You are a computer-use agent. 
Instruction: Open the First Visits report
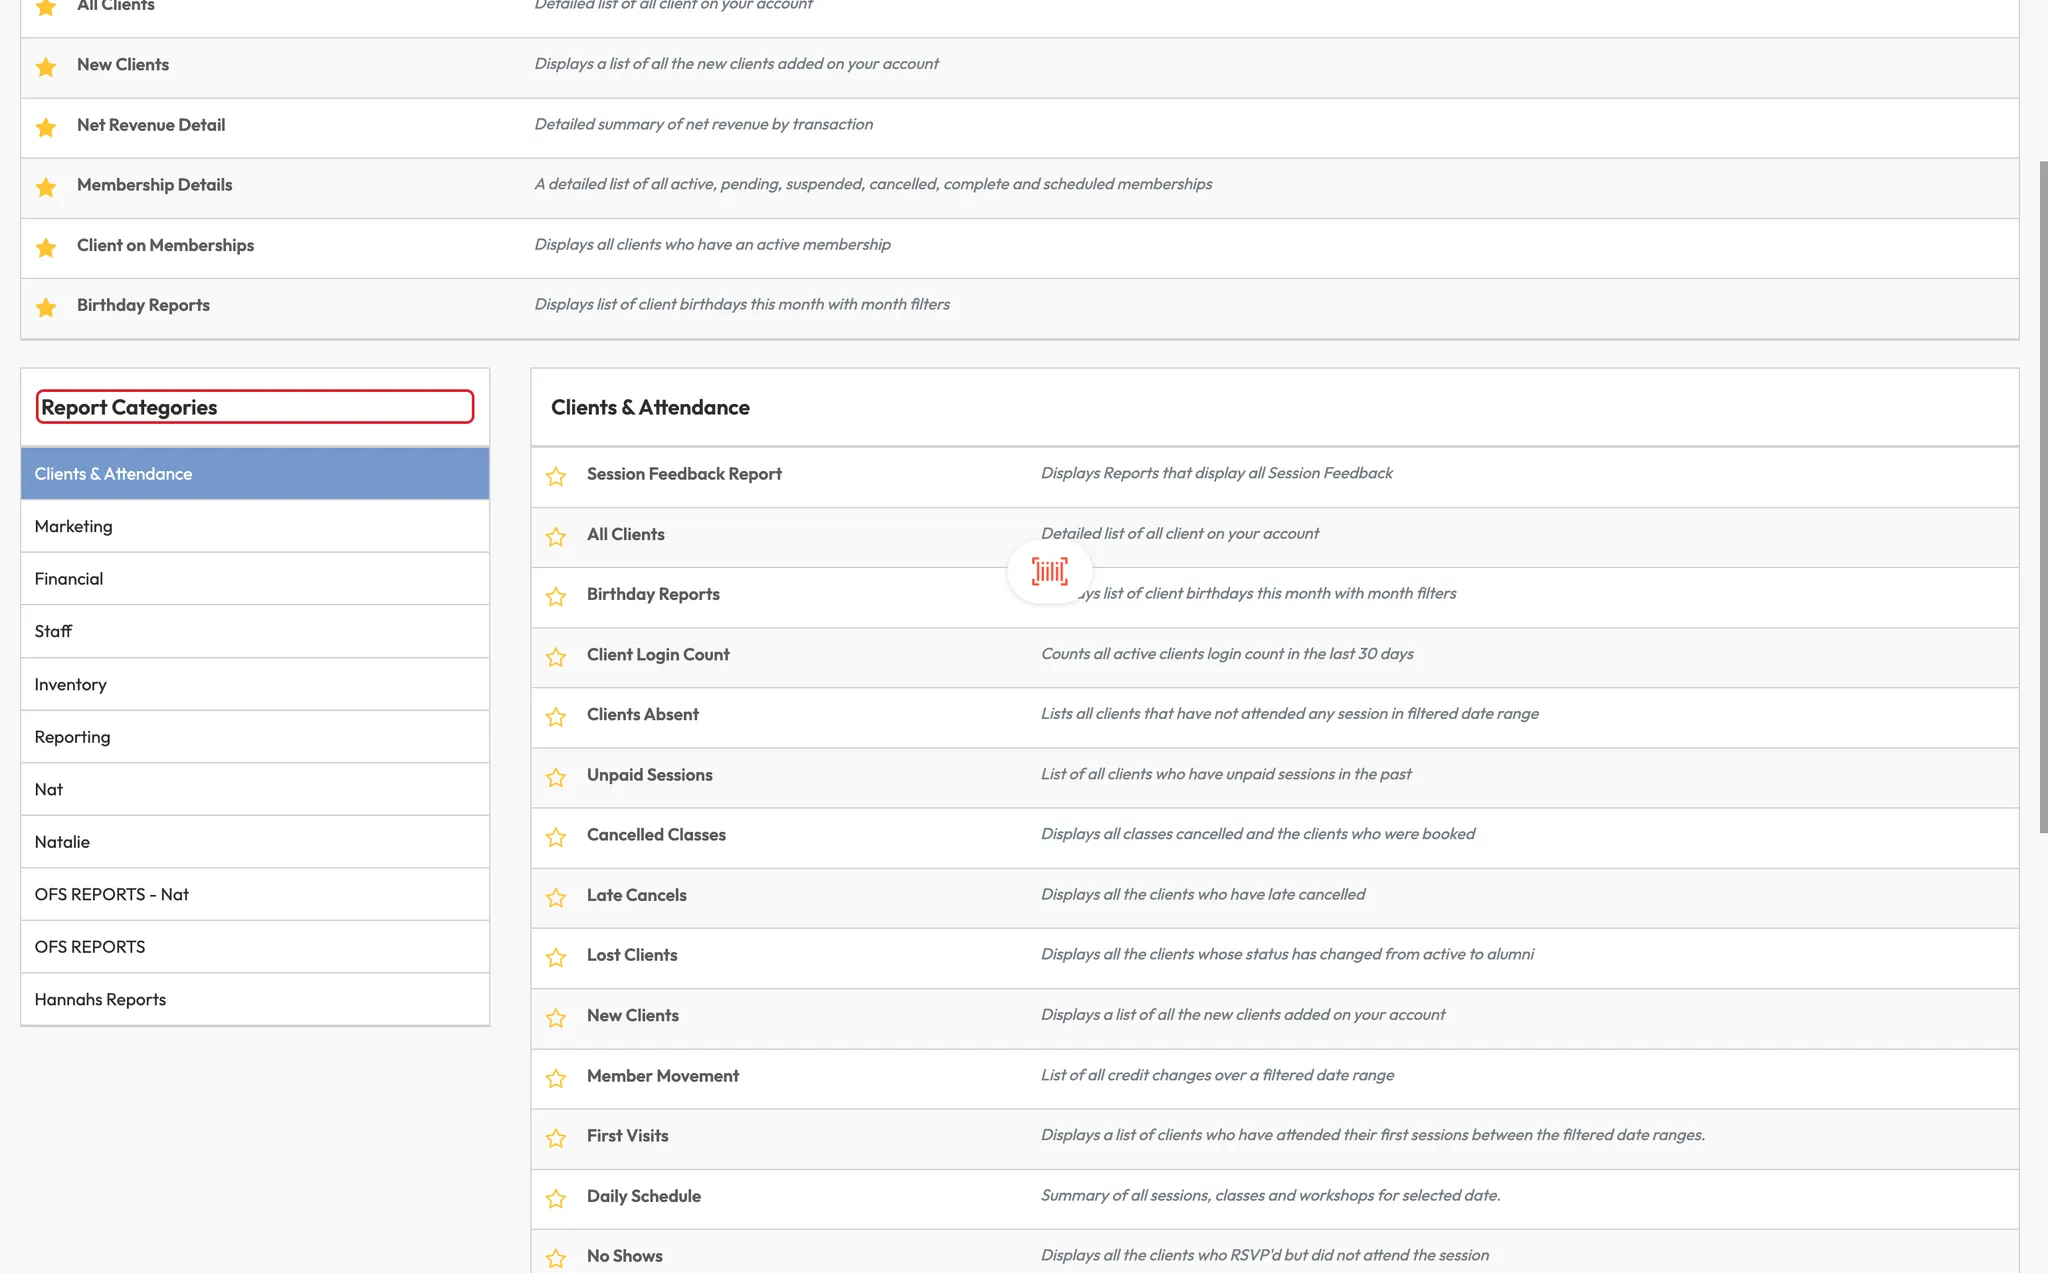pos(627,1136)
